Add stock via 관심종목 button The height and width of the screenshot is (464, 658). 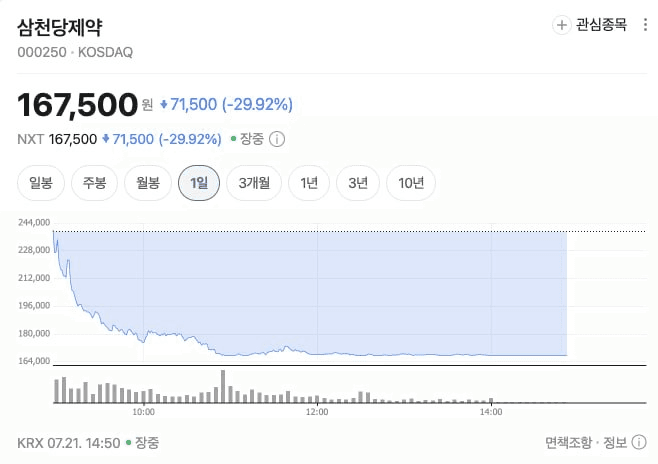tap(590, 25)
